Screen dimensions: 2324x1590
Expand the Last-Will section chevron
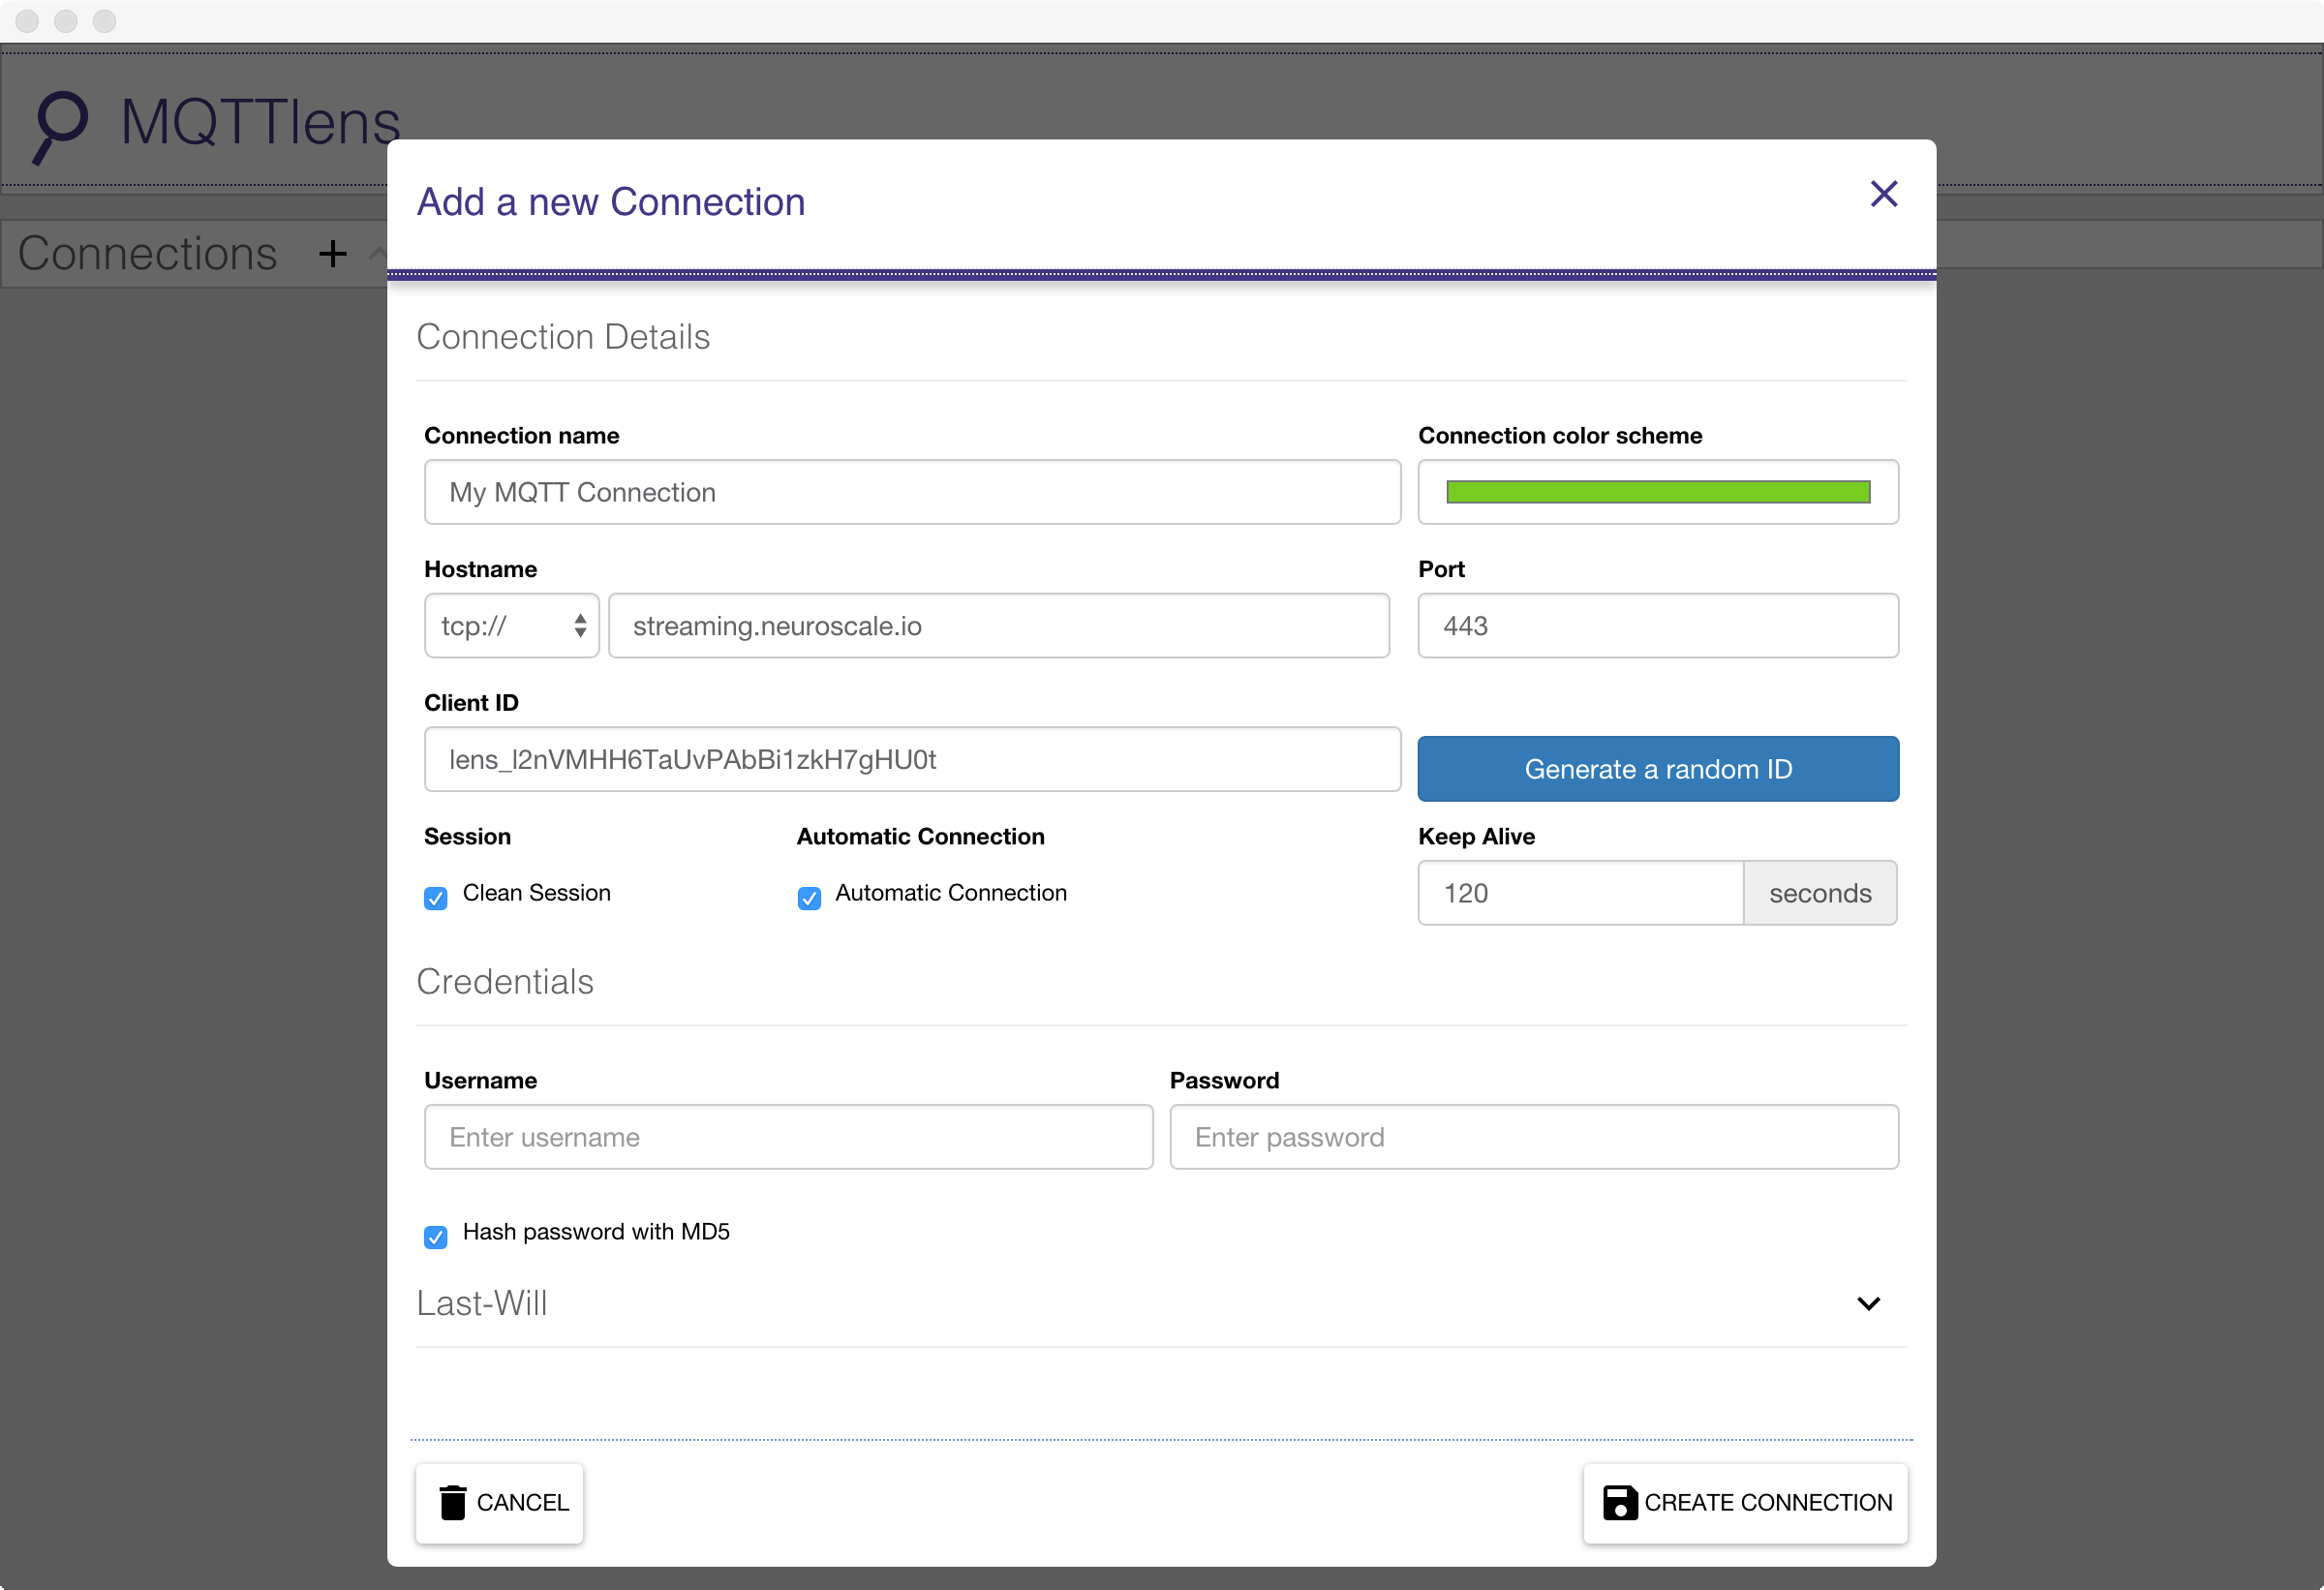pyautogui.click(x=1868, y=1303)
